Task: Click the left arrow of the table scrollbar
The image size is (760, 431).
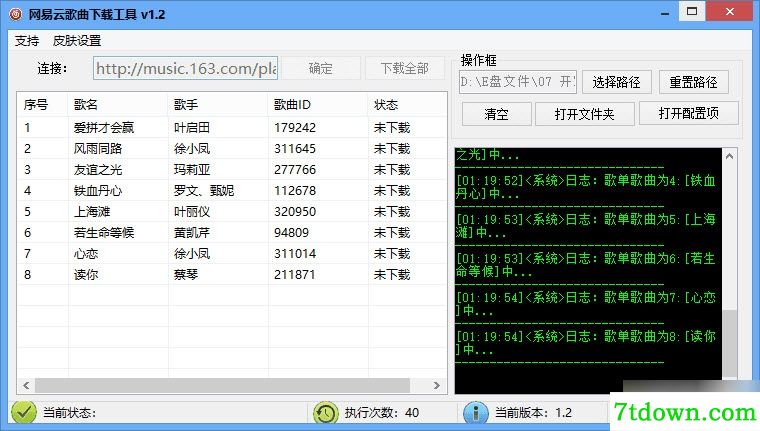Action: pyautogui.click(x=26, y=385)
